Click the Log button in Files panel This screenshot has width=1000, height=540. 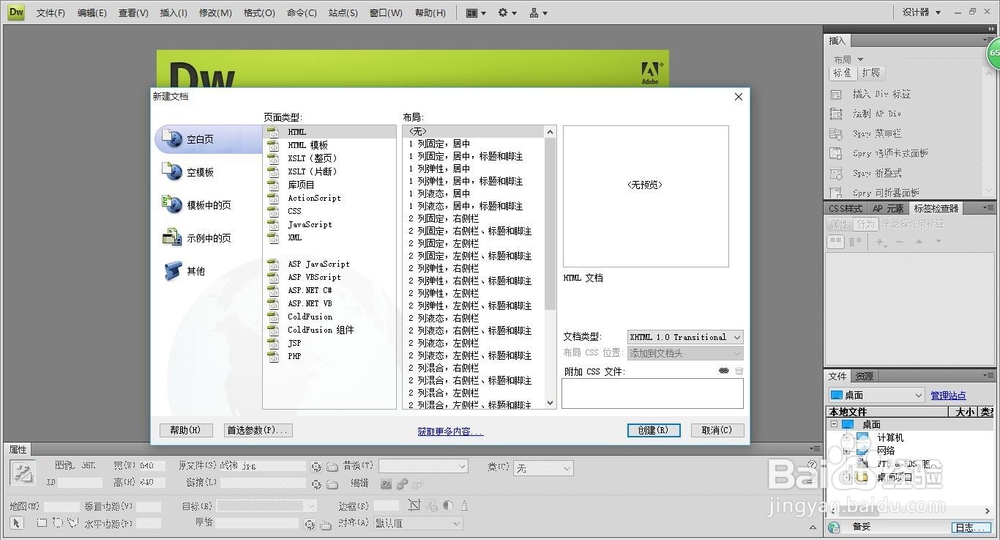click(x=971, y=527)
